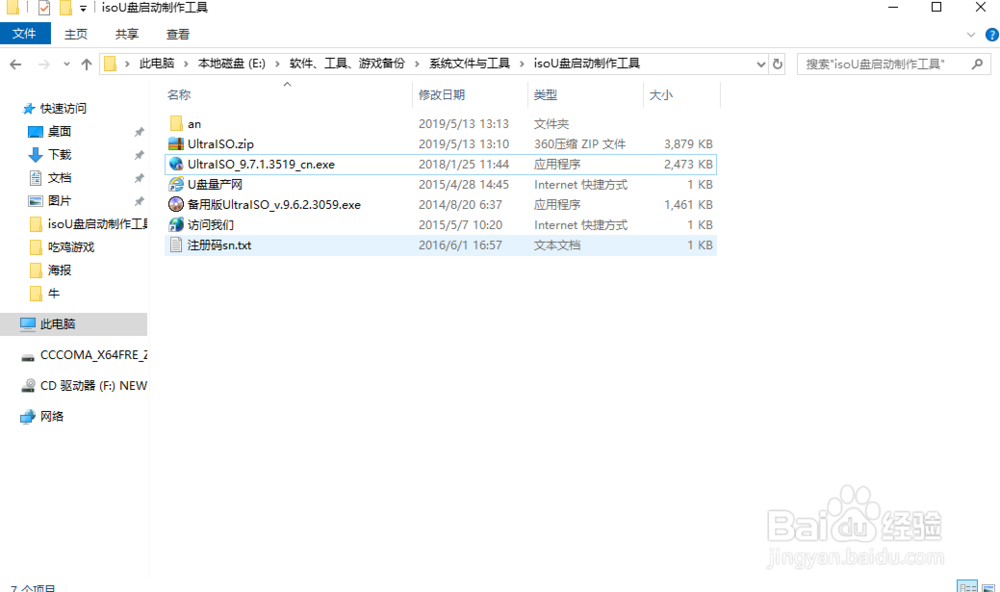Sort by 类型 column header

click(545, 95)
